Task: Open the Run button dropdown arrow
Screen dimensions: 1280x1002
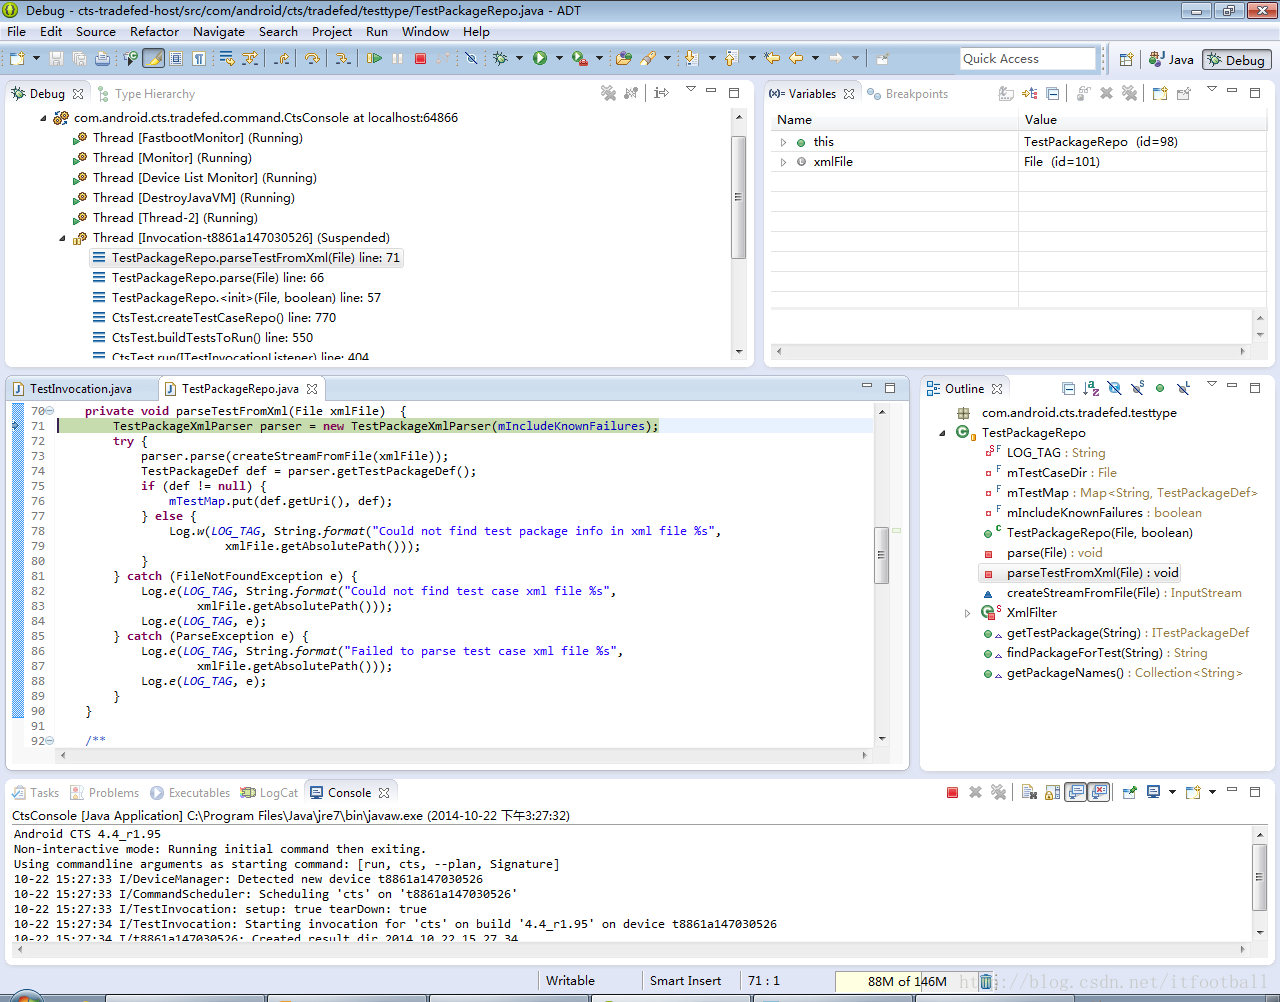Action: [559, 59]
